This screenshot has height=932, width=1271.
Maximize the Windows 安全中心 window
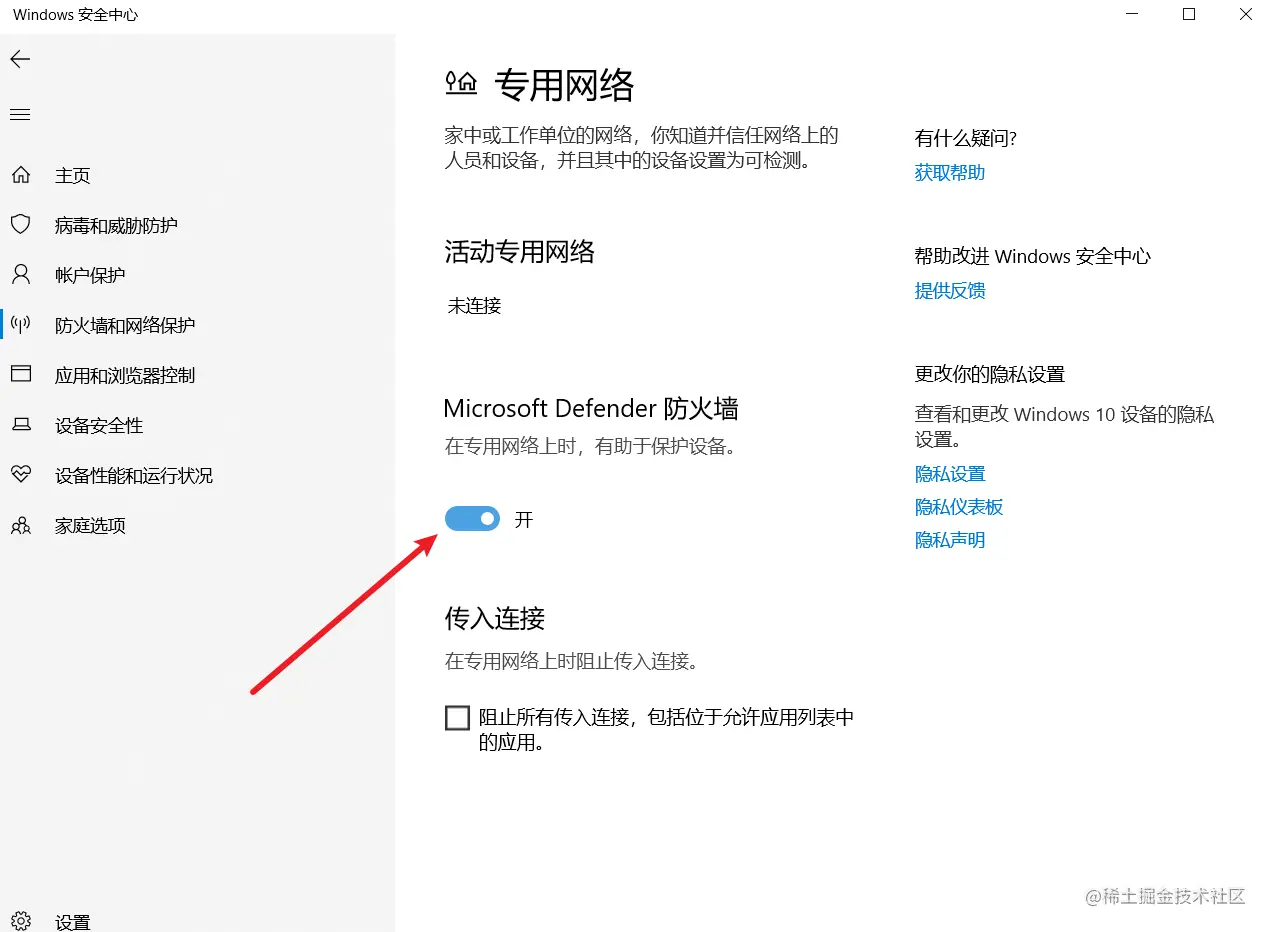1189,15
